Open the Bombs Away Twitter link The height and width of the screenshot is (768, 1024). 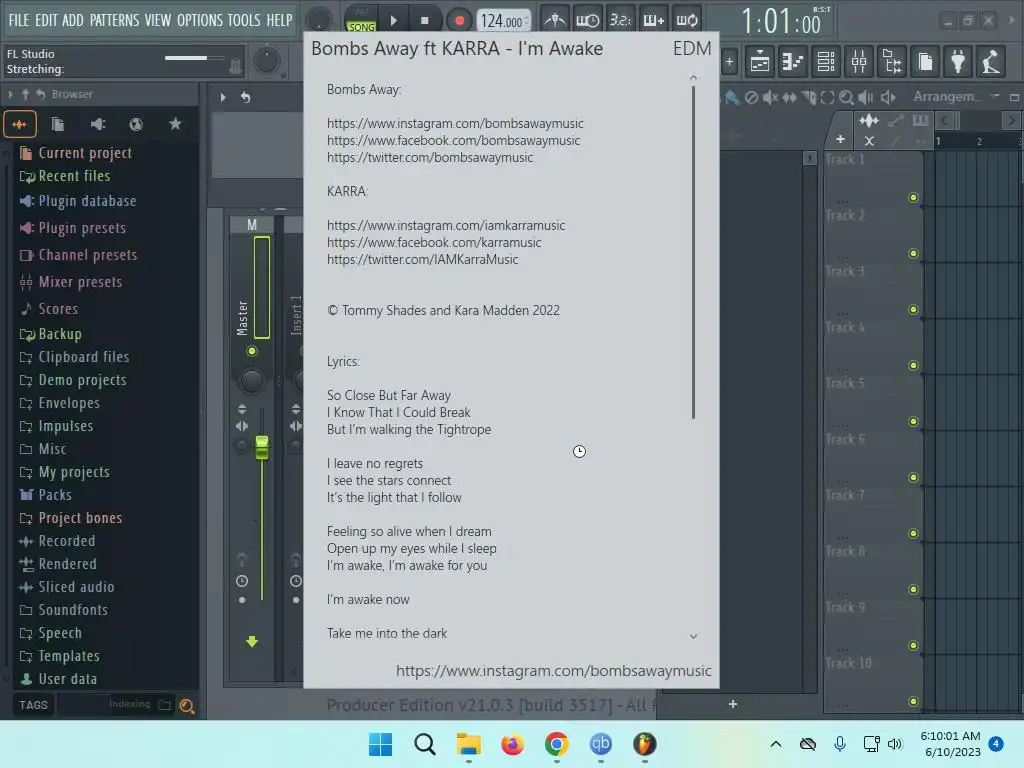point(430,157)
